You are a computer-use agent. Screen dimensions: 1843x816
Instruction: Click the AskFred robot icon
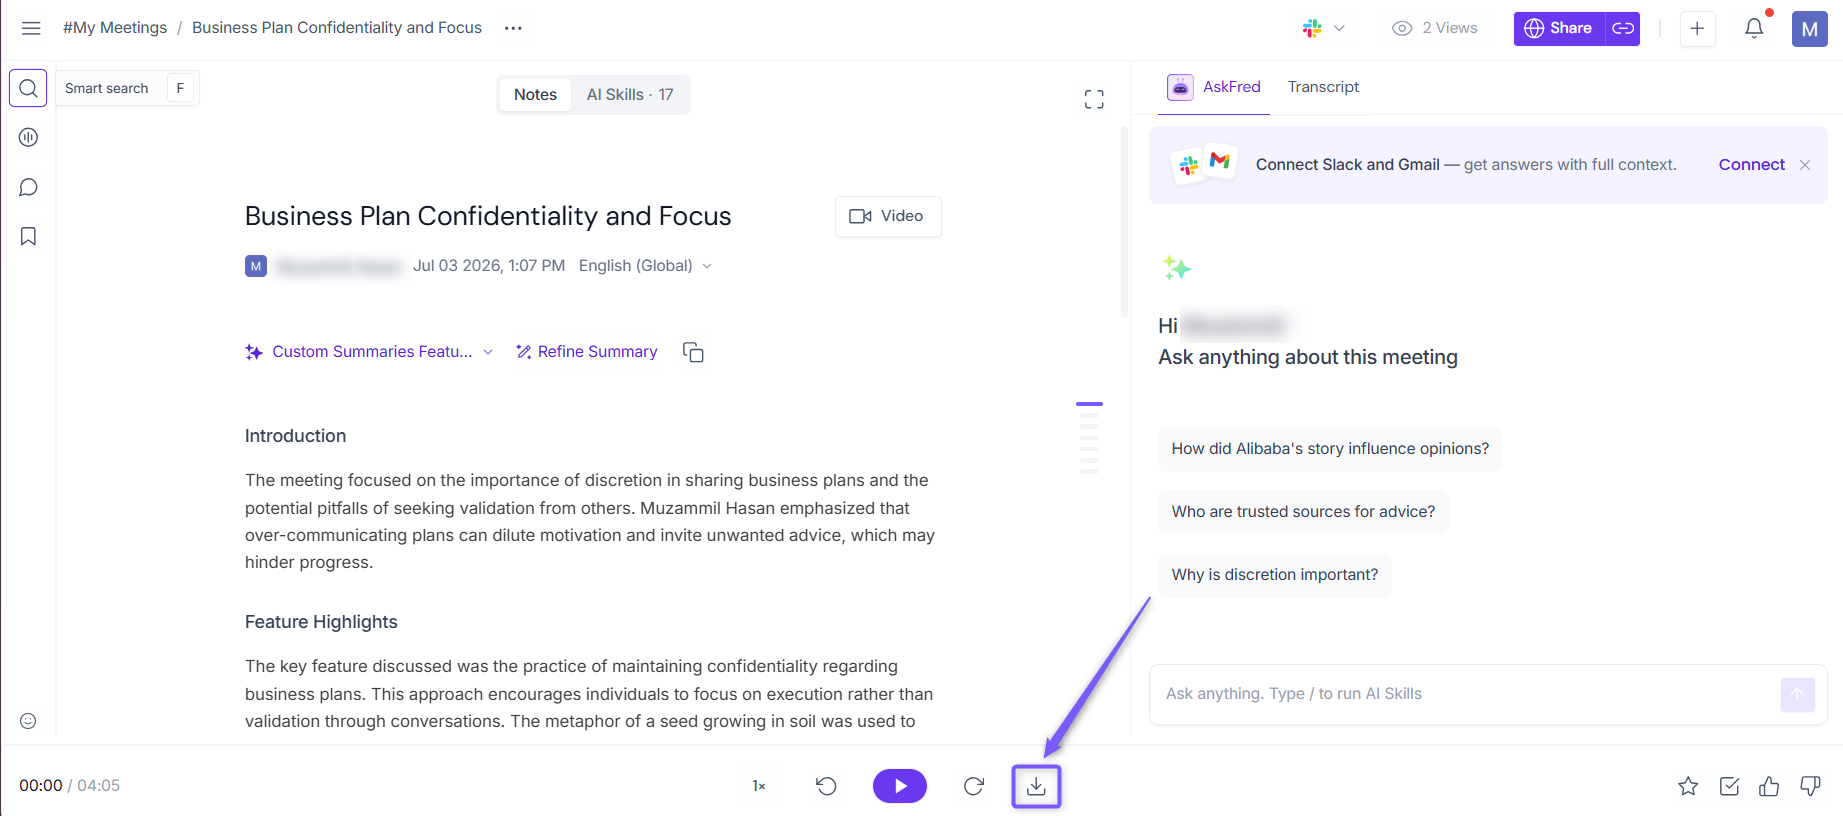coord(1180,87)
